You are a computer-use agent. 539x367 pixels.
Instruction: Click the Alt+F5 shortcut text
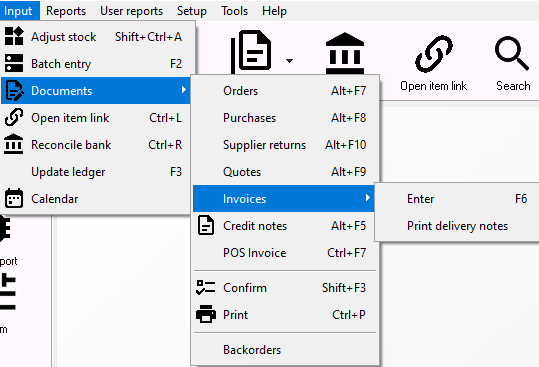(349, 226)
